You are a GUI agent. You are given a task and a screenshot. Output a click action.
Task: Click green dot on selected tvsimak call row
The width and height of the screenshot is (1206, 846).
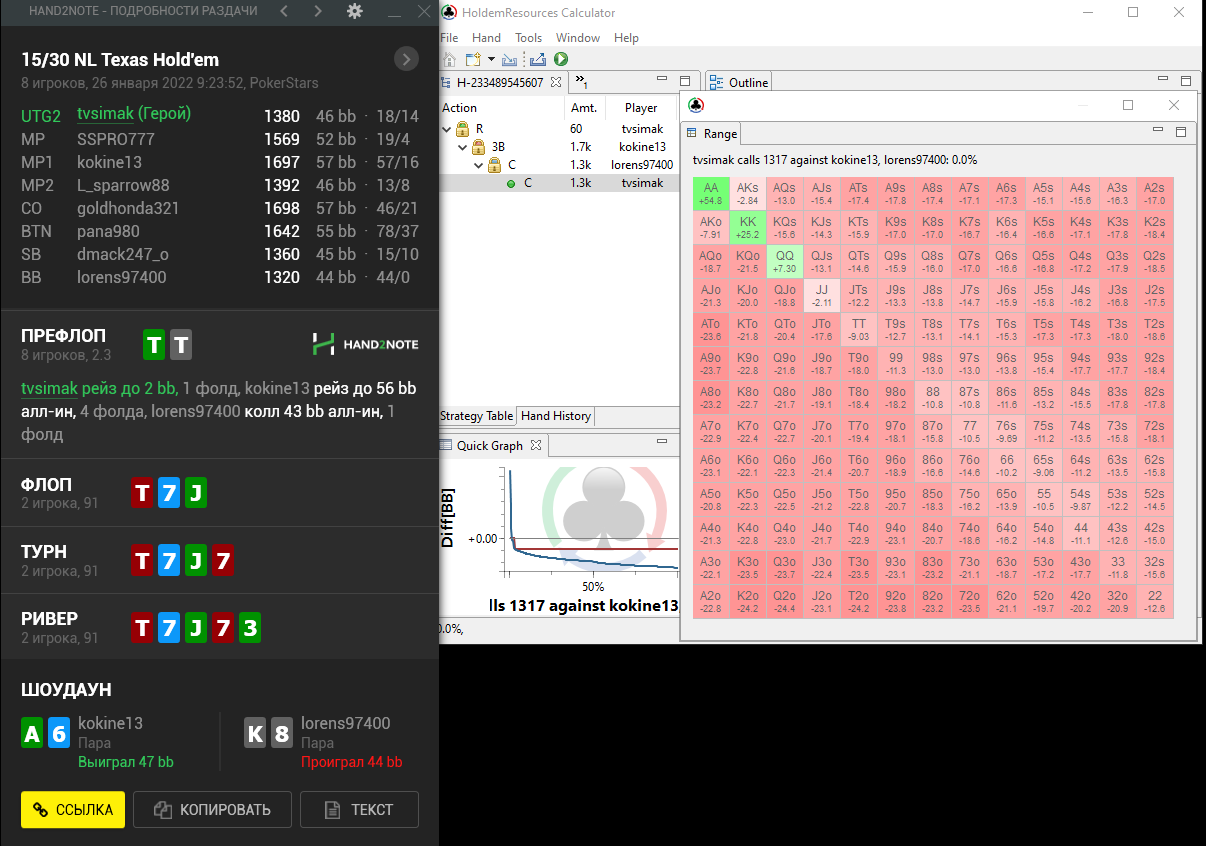(x=511, y=184)
